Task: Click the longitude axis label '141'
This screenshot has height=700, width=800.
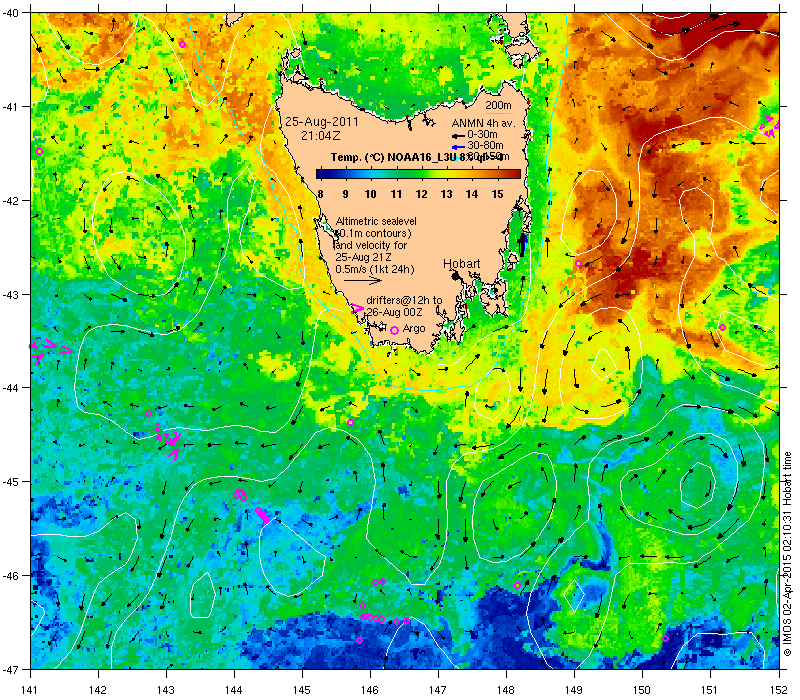Action: (30, 690)
